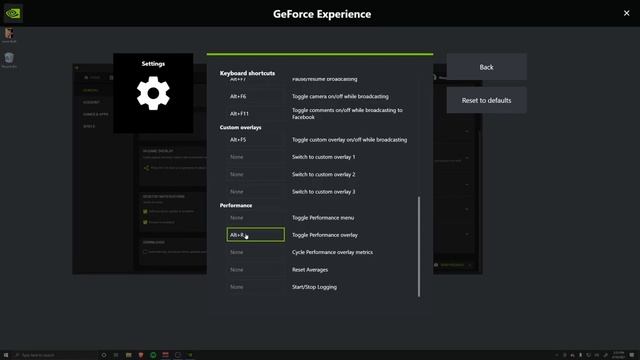Viewport: 640px width, 360px height.
Task: Click the NVIDIA logo in the overlay header
Action: 13,13
